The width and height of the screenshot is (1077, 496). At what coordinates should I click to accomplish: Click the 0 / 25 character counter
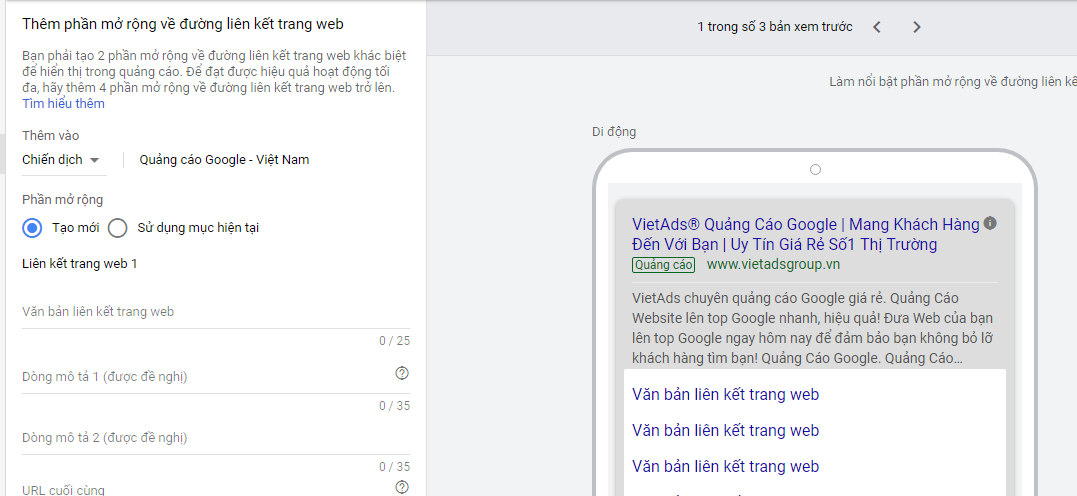[x=394, y=341]
